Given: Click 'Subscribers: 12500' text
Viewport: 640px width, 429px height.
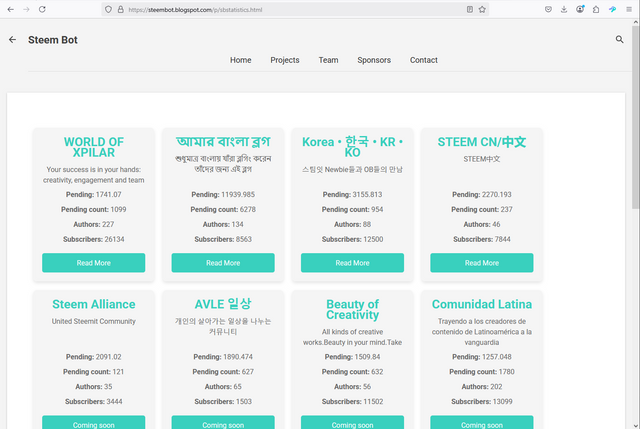Looking at the screenshot, I should 352,239.
